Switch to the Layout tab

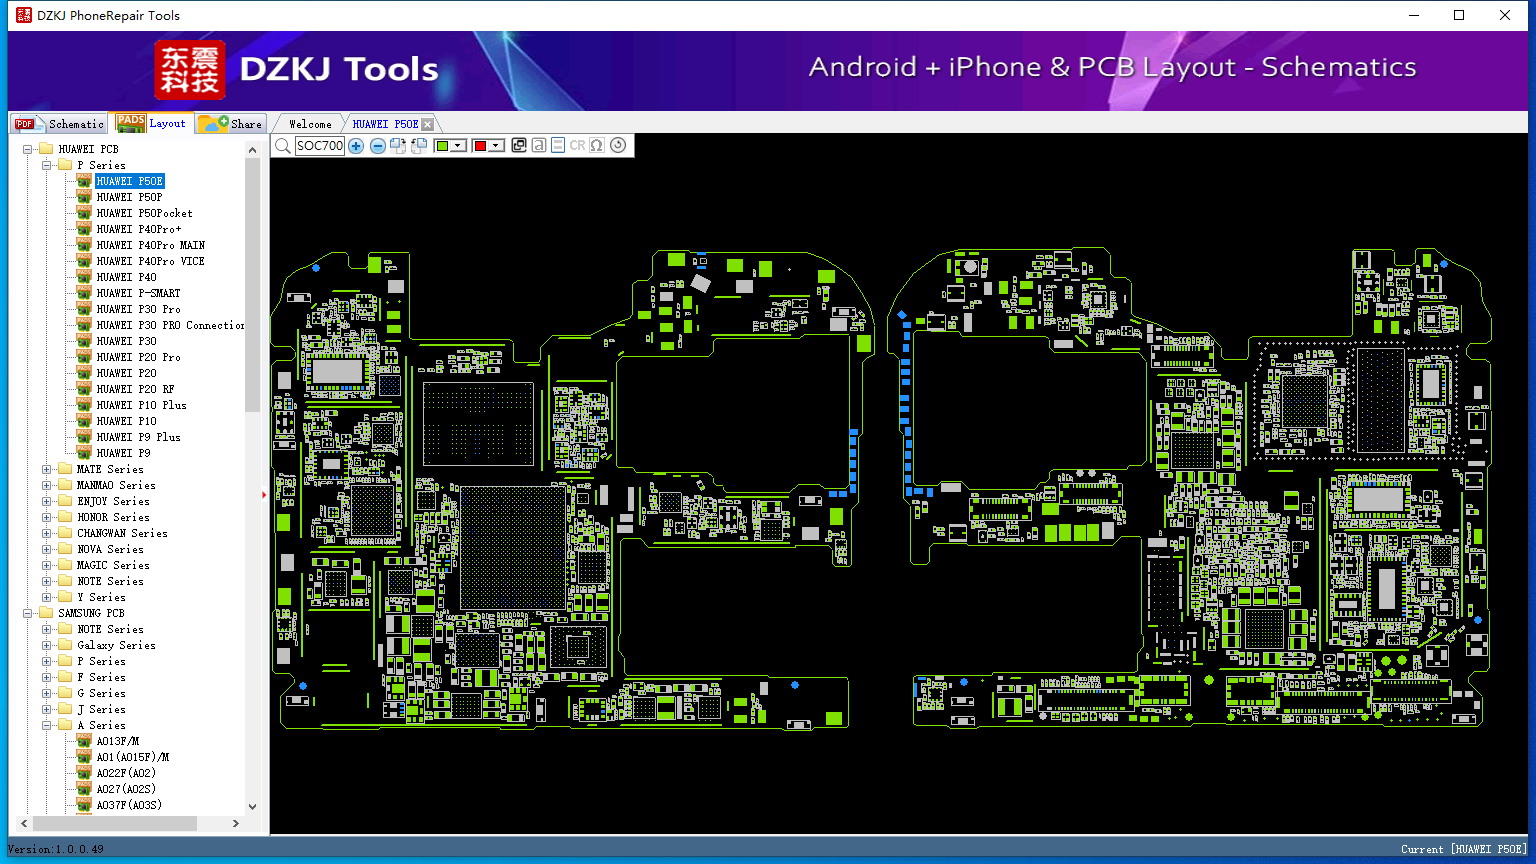151,123
